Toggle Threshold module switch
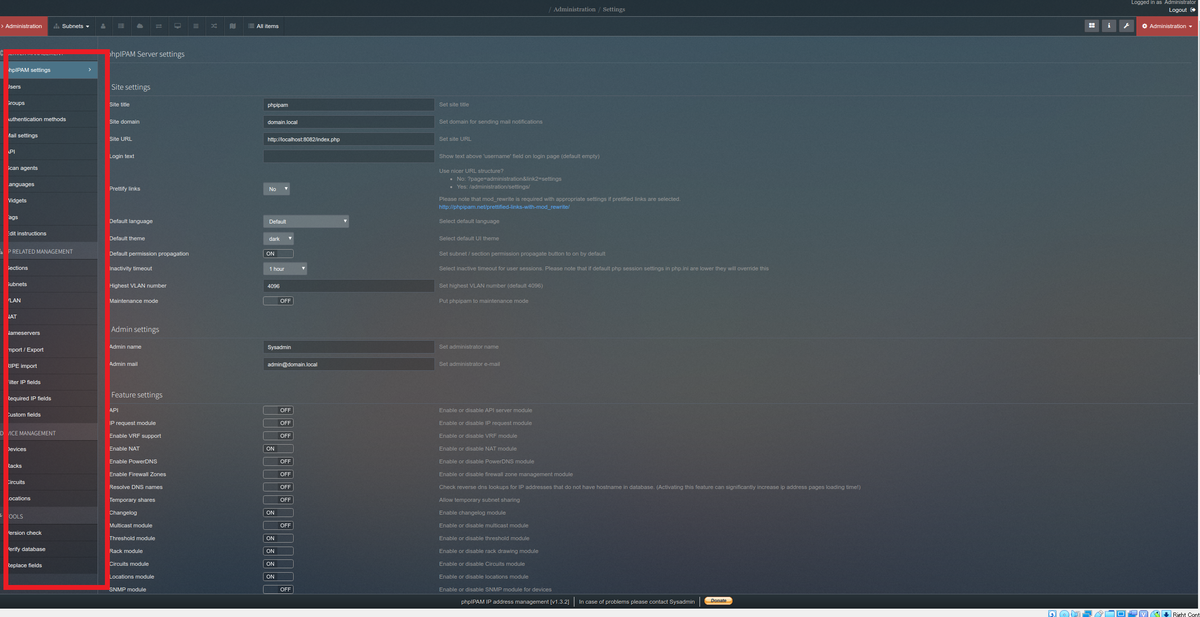This screenshot has height=617, width=1200. point(278,538)
